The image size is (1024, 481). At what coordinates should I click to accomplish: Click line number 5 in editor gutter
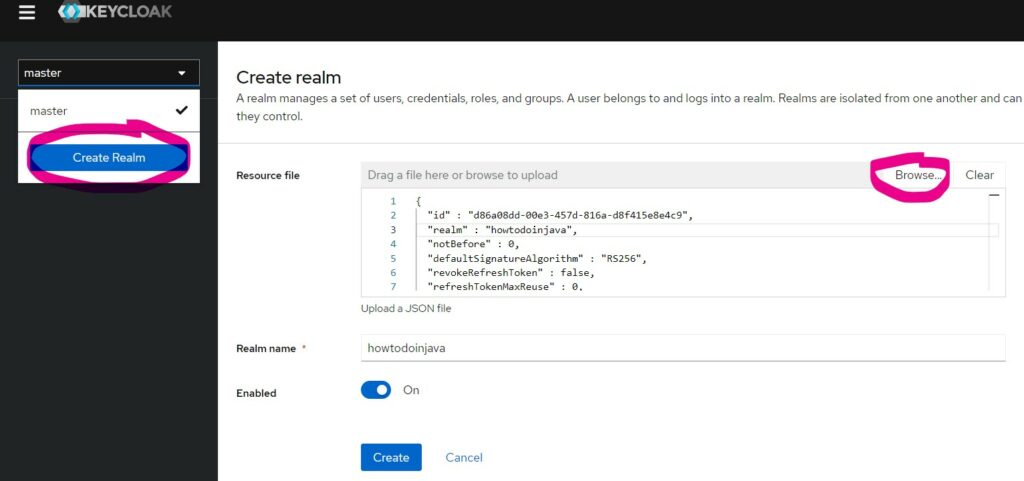(x=393, y=258)
